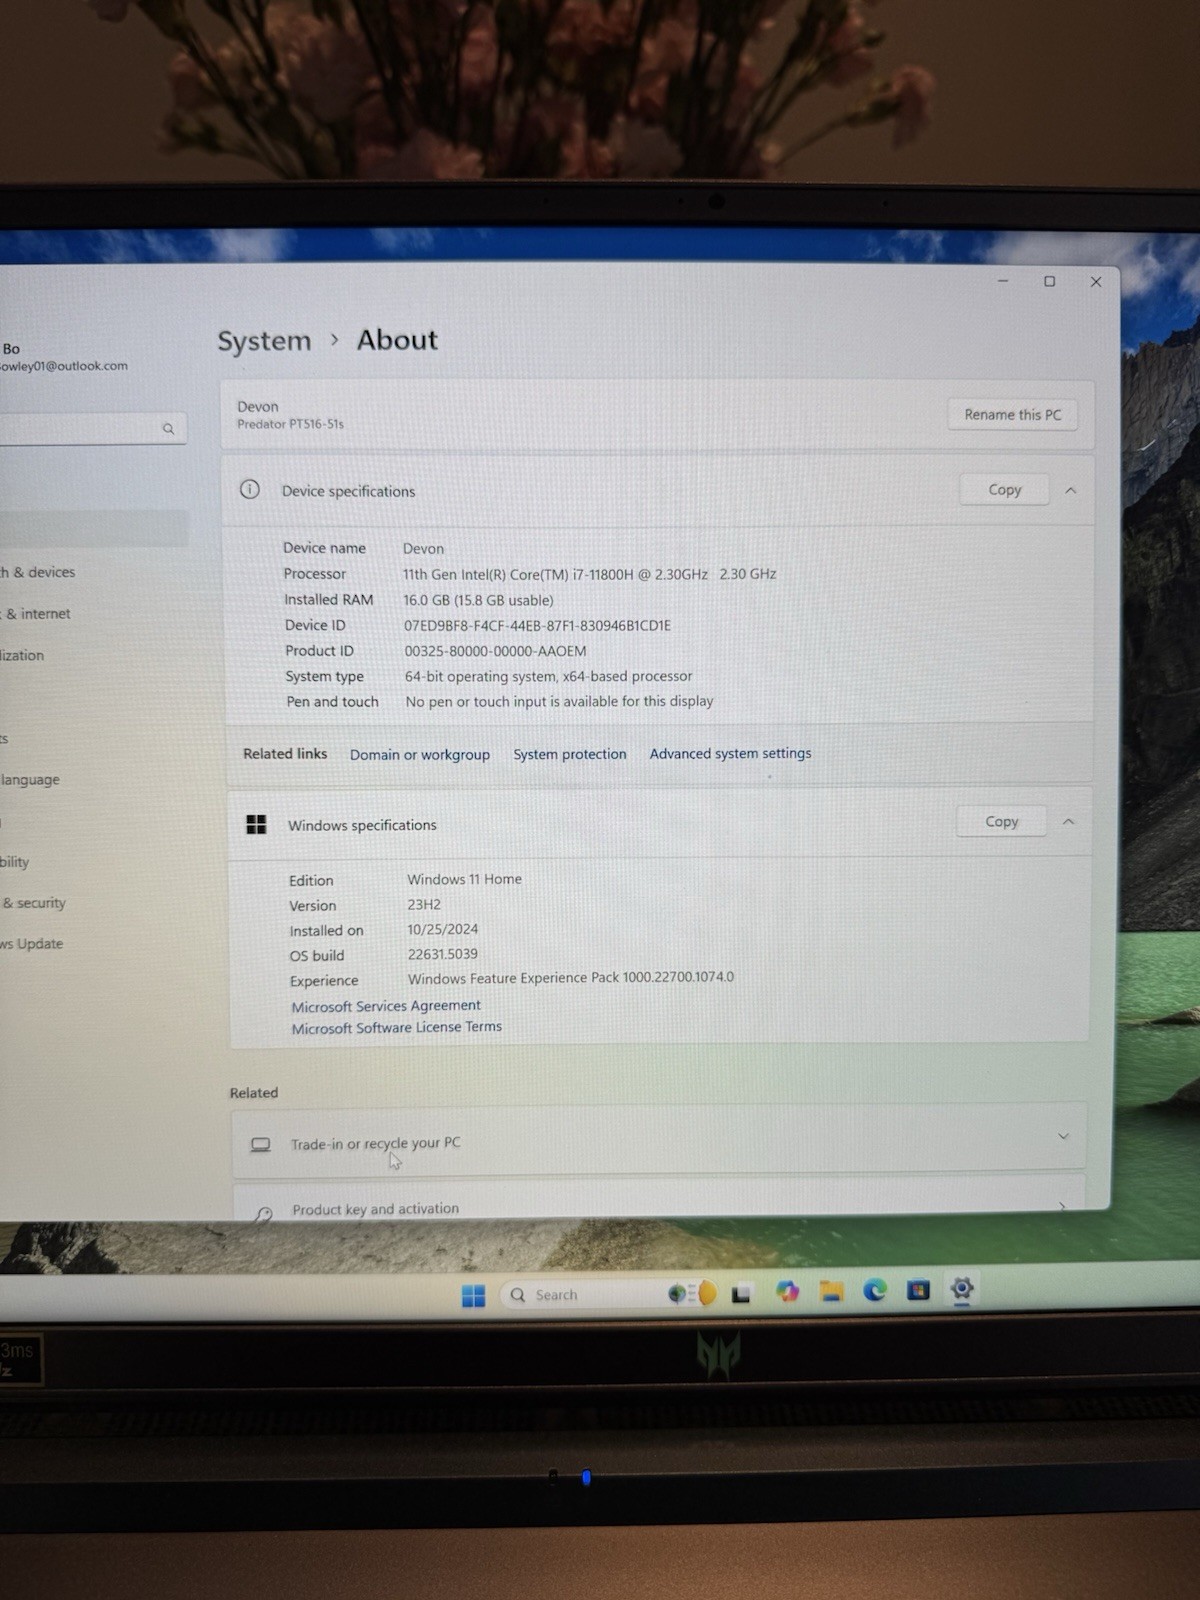Open the Windows Start menu
The width and height of the screenshot is (1200, 1600).
pos(473,1296)
